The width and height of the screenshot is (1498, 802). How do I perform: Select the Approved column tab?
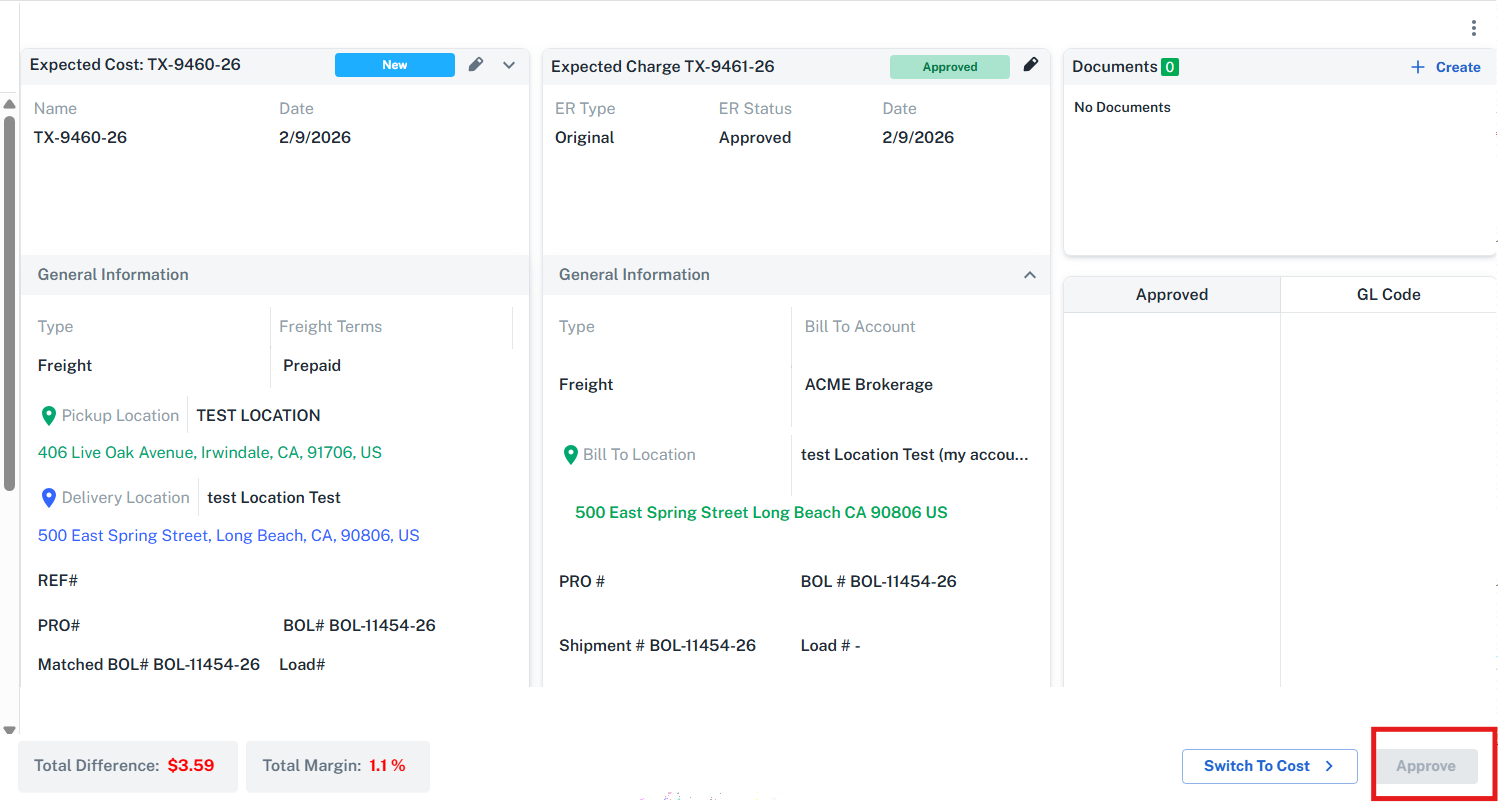coord(1171,295)
